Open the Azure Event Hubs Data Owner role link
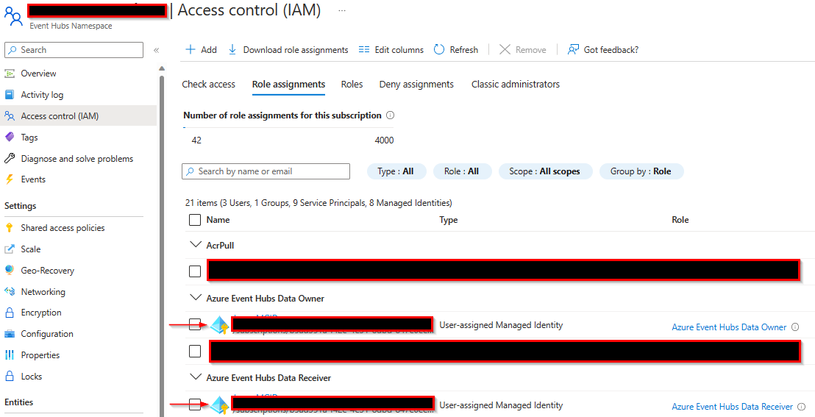 [729, 327]
